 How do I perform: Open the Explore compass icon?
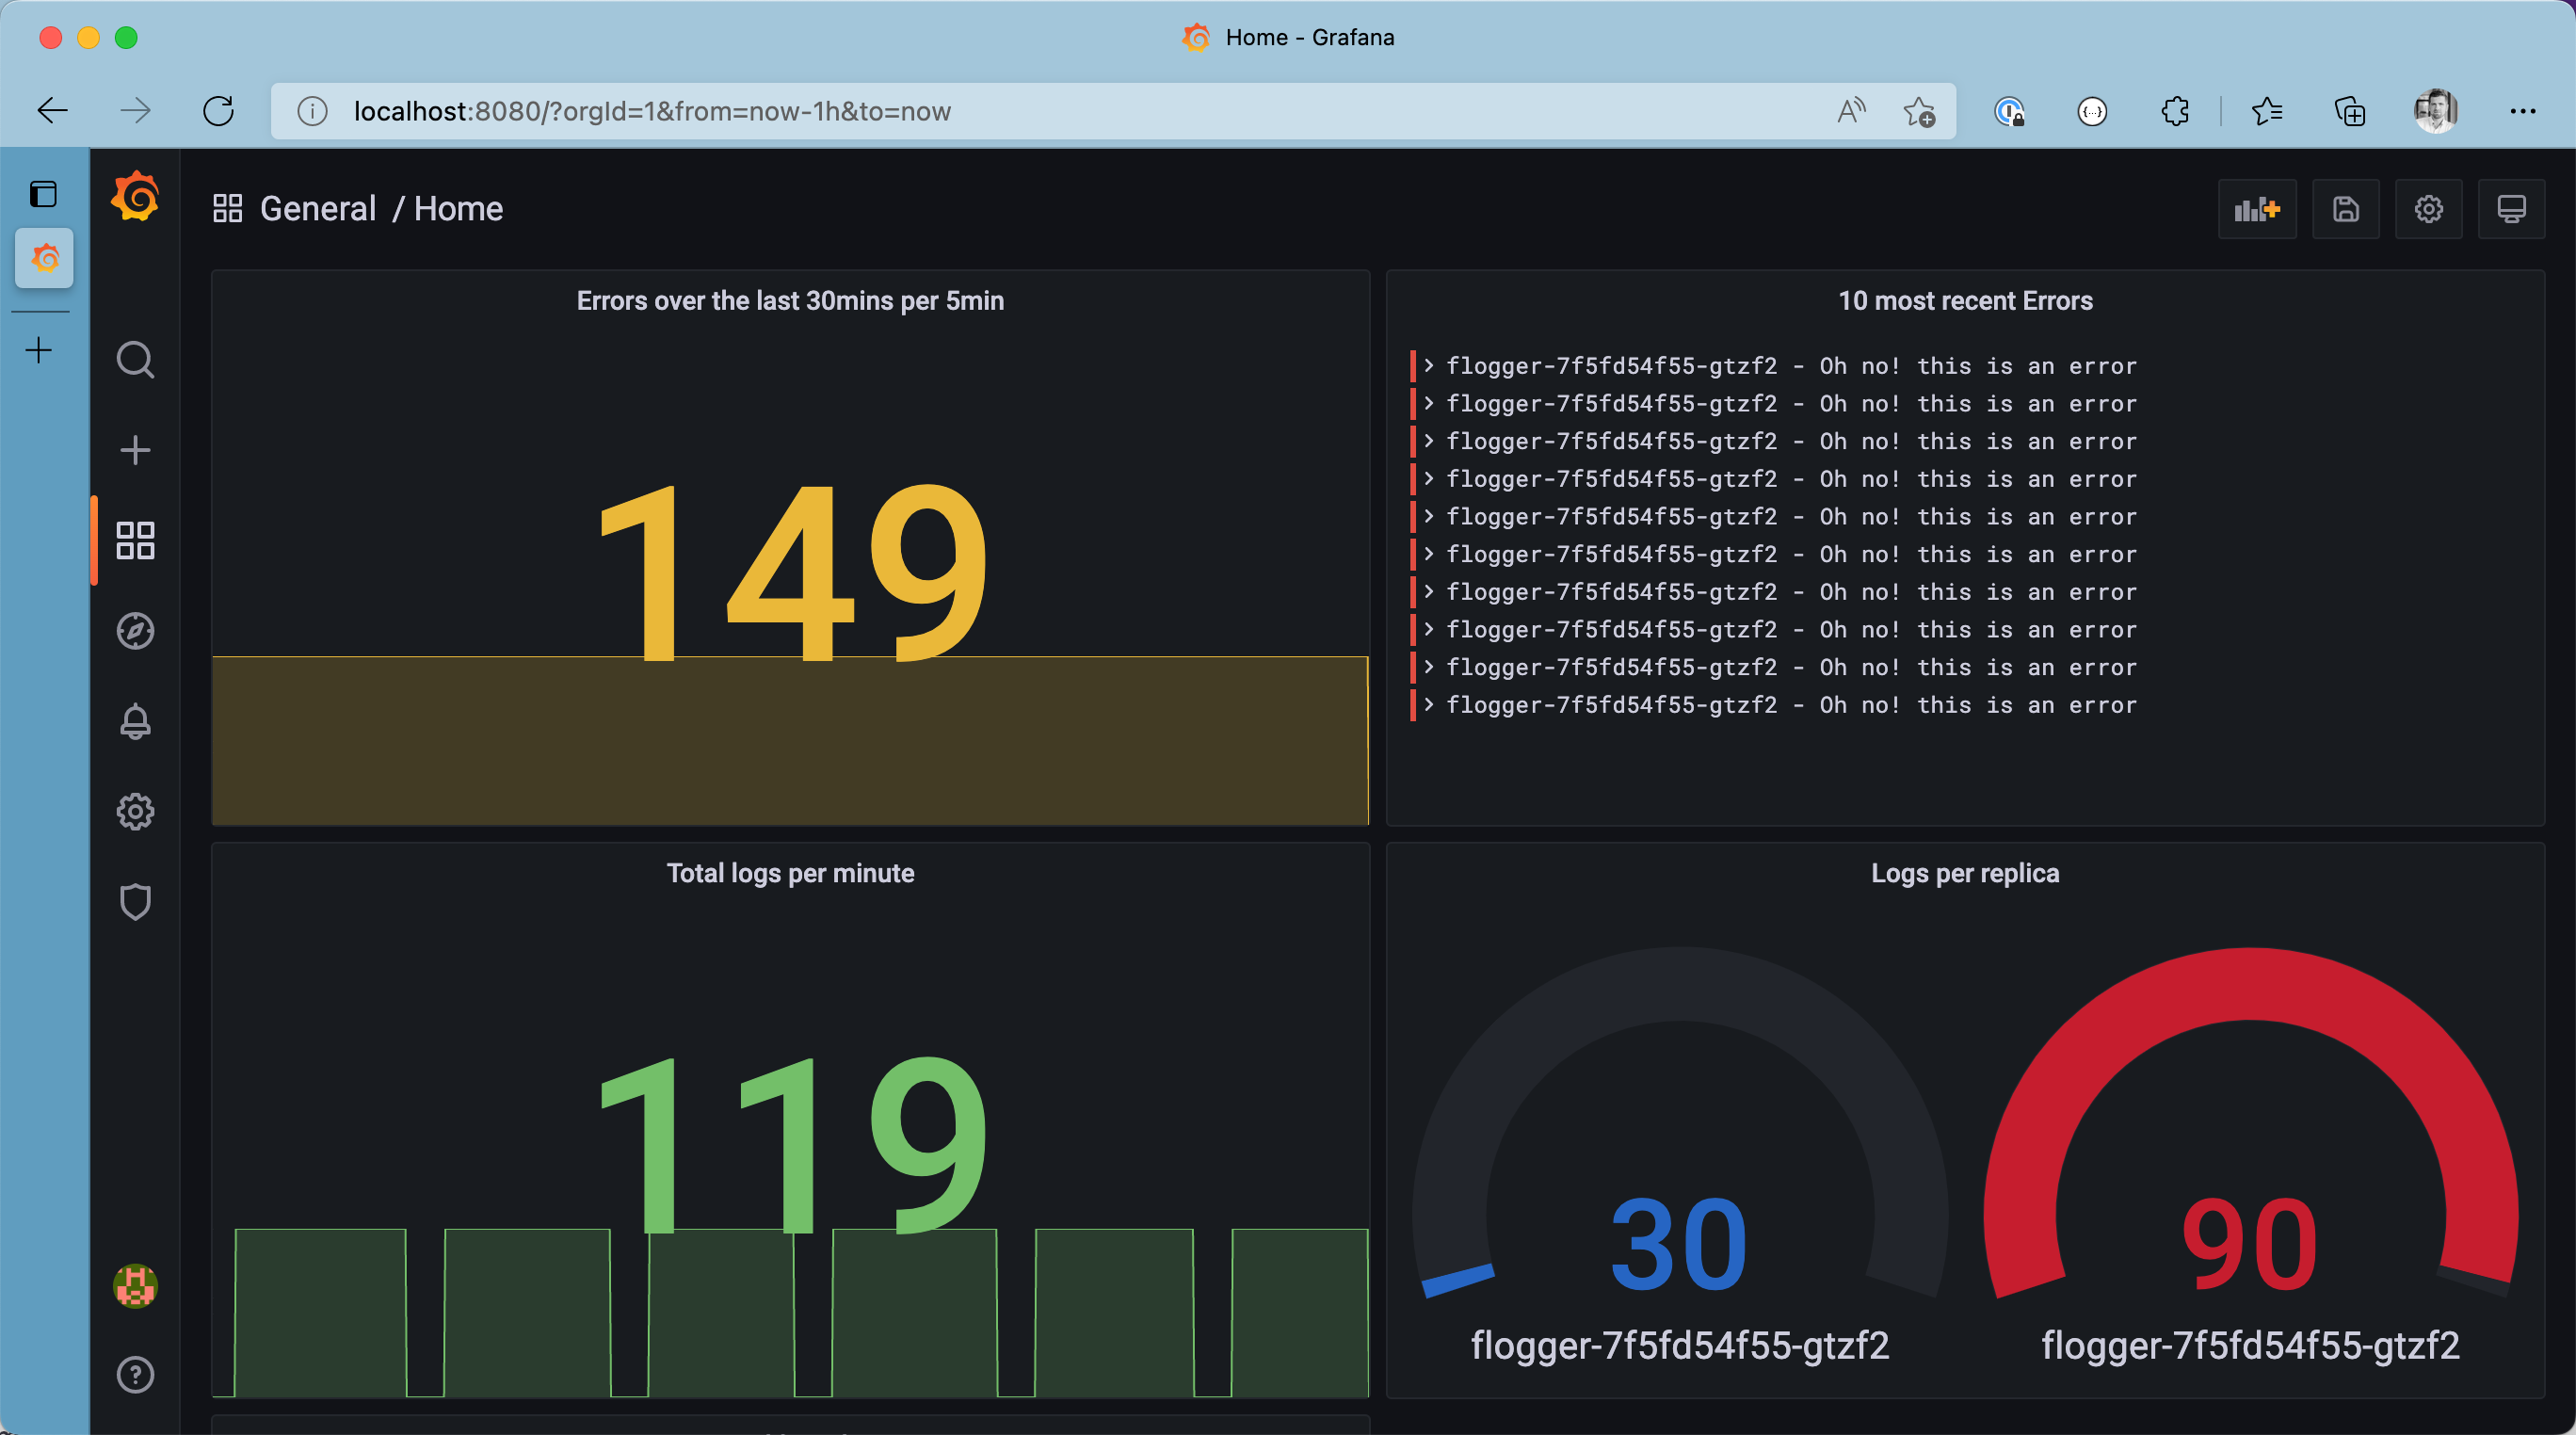point(135,631)
